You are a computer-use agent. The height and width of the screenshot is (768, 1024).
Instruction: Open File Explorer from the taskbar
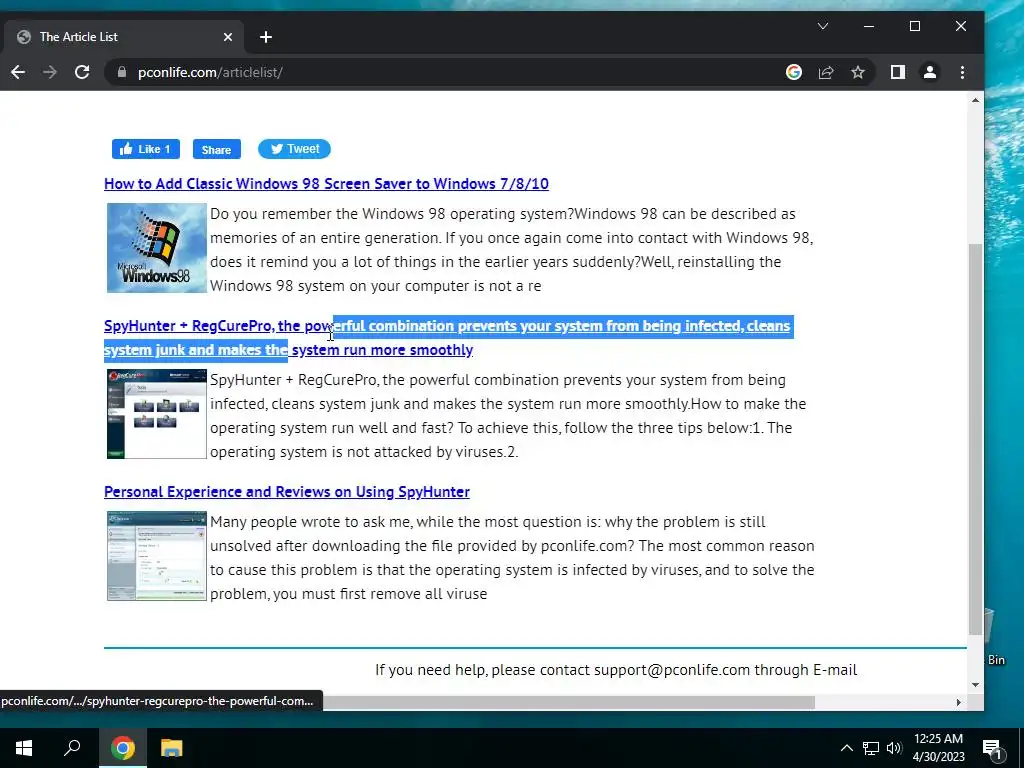click(x=172, y=748)
